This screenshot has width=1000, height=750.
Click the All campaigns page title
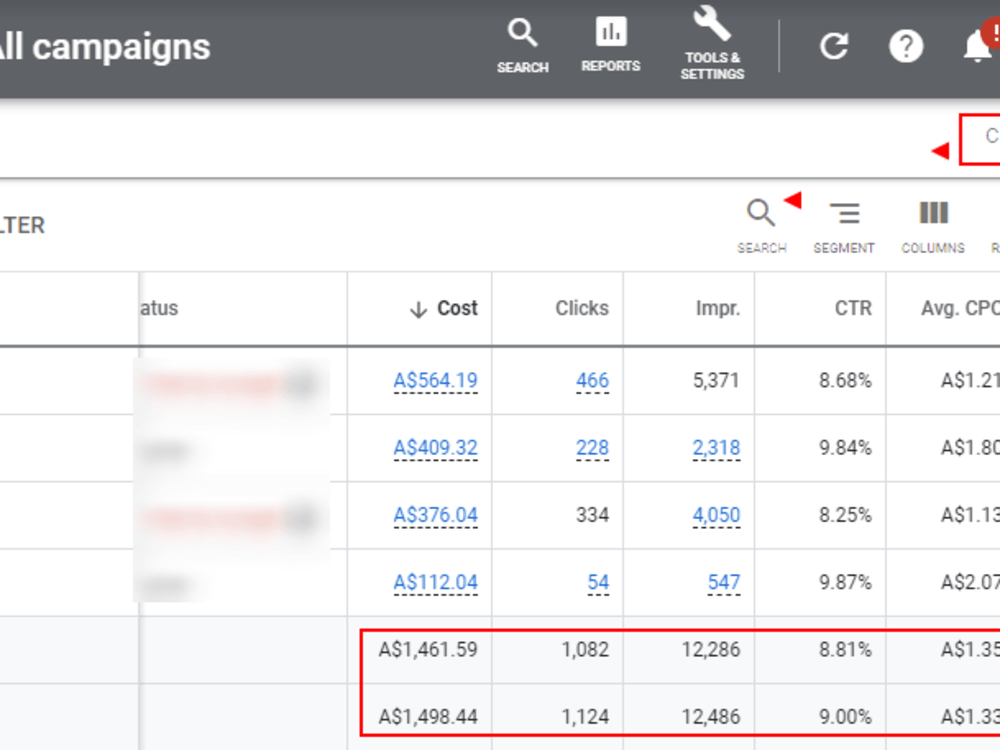105,47
